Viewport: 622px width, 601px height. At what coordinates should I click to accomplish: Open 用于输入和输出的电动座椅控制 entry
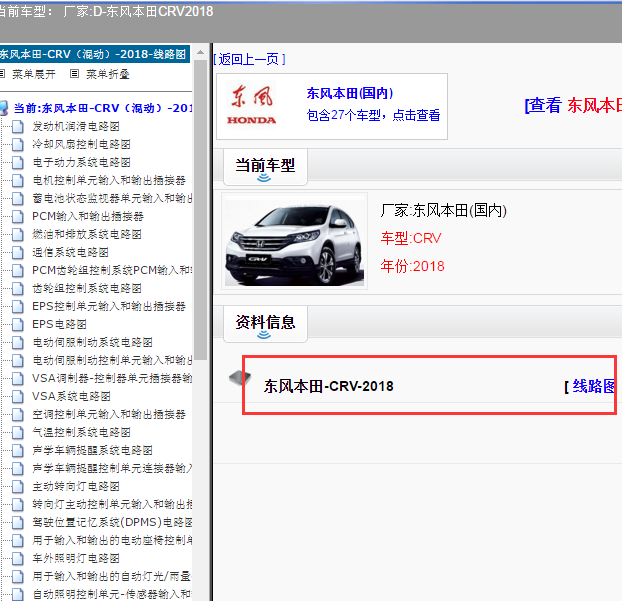(x=112, y=540)
